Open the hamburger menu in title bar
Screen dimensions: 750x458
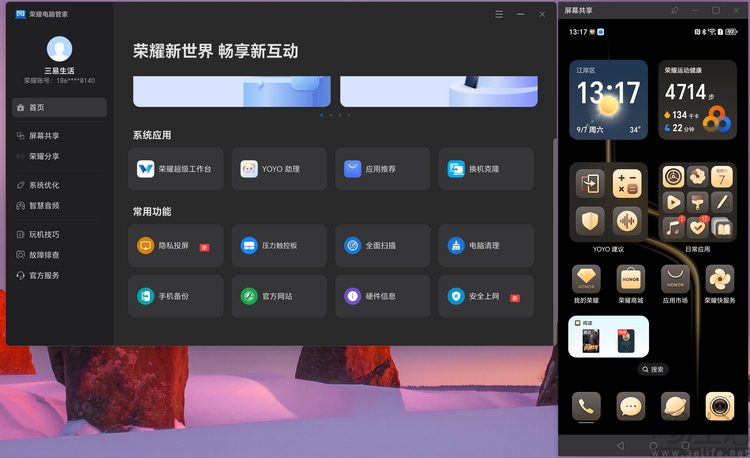(499, 14)
